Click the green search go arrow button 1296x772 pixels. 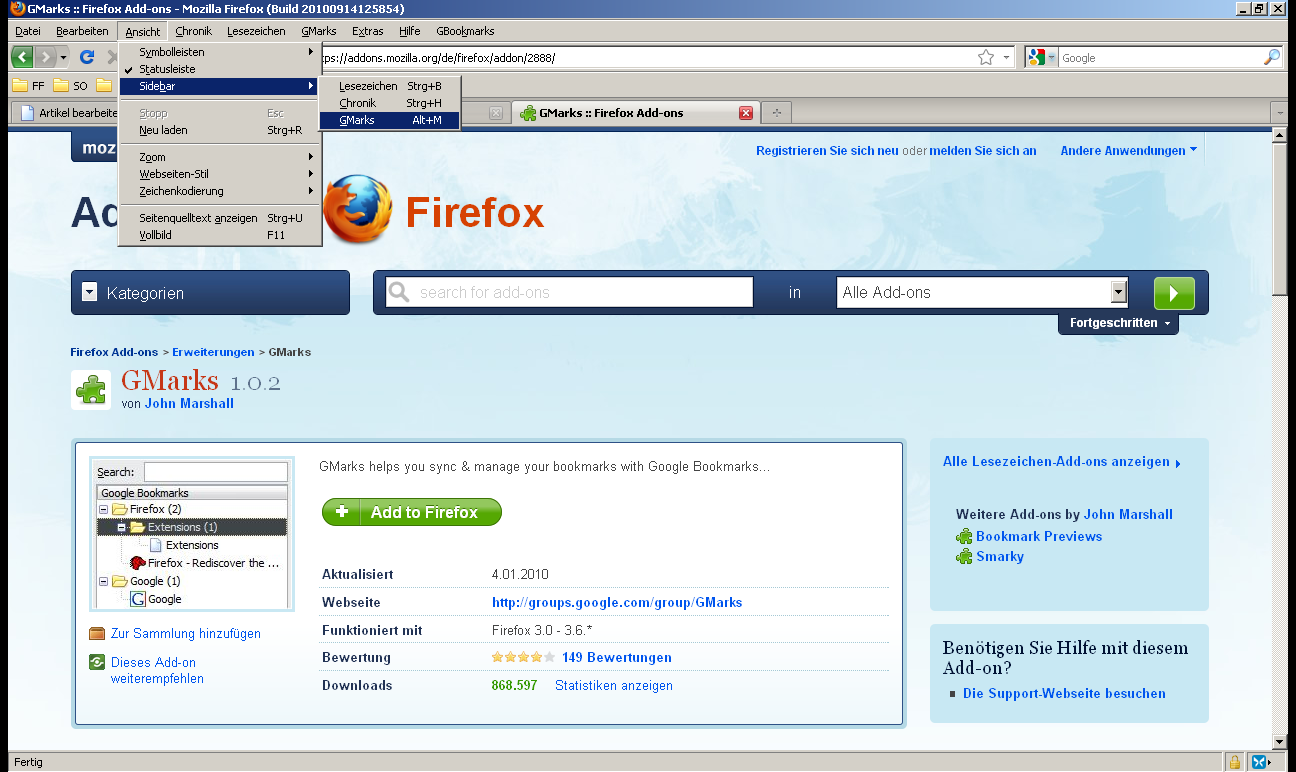(x=1174, y=293)
